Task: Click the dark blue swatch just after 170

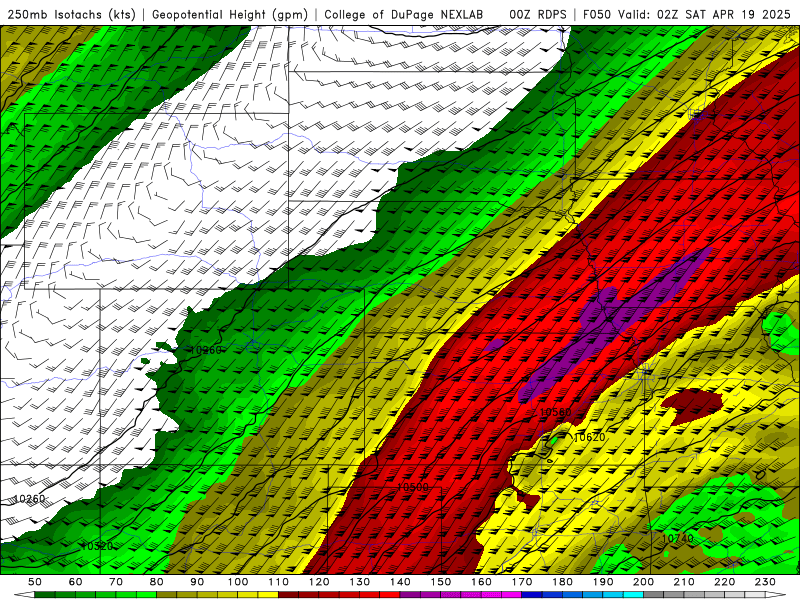Action: tap(532, 595)
